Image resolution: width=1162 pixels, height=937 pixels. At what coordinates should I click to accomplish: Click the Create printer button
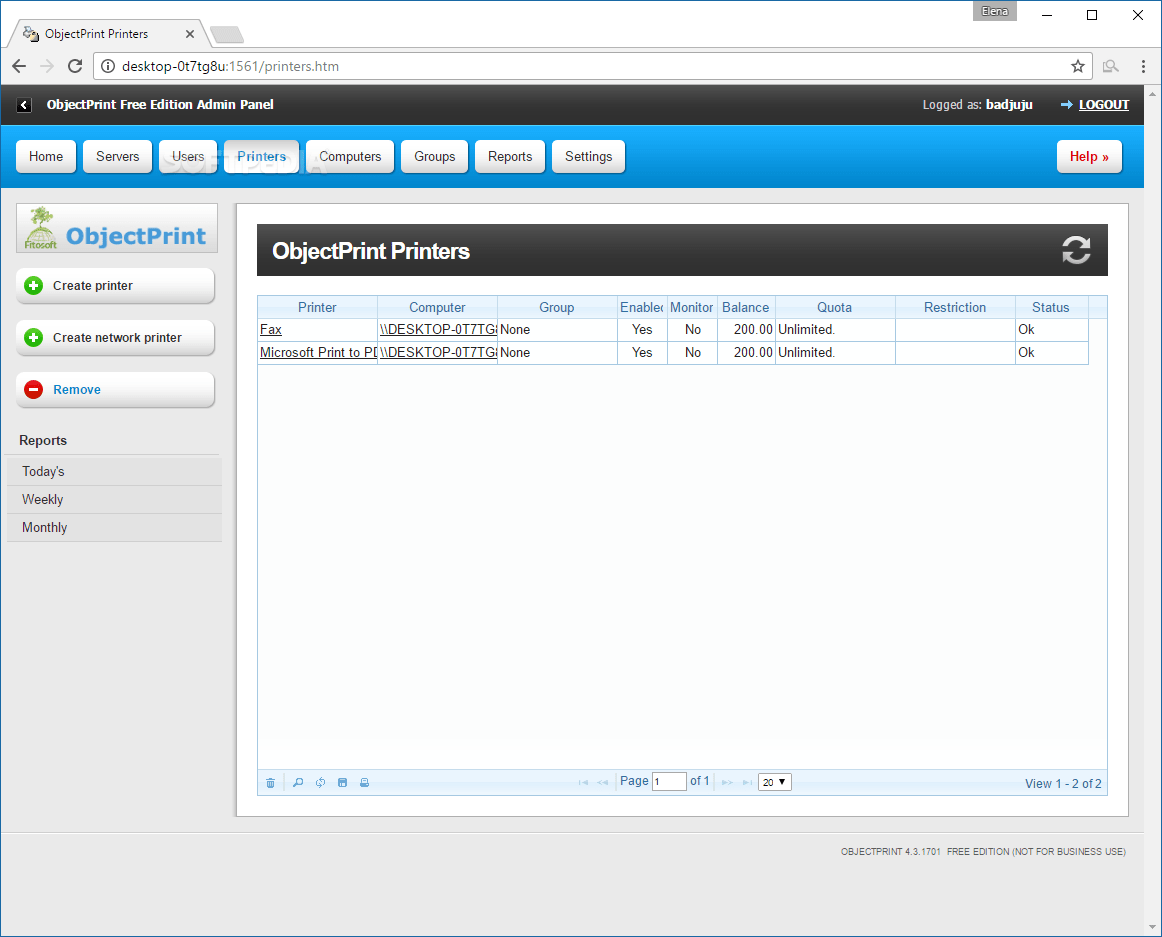(116, 285)
